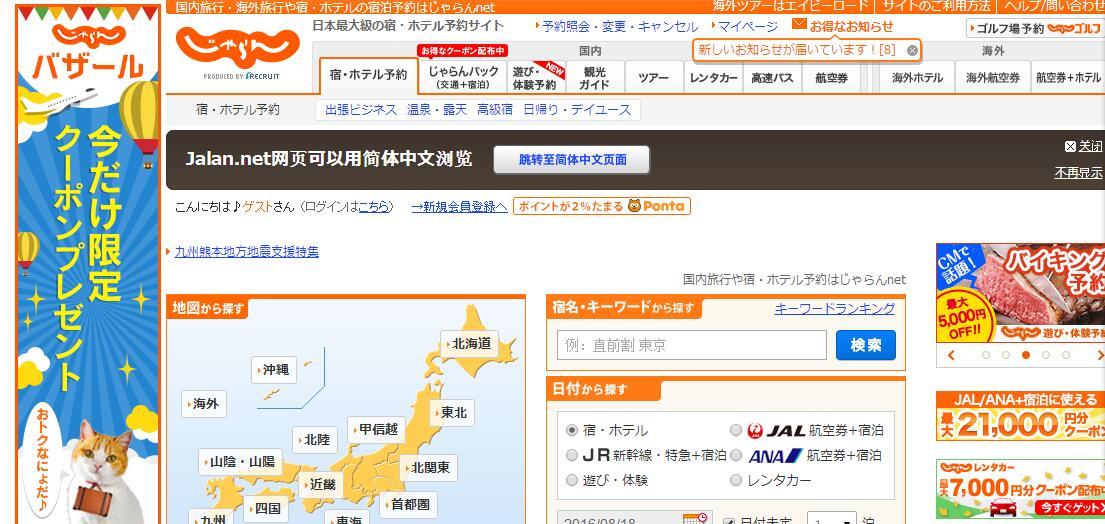Open the nights count dropdown

[832, 518]
